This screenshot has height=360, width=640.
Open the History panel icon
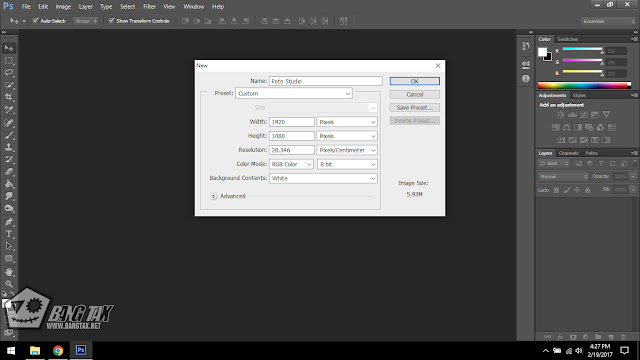tap(526, 46)
